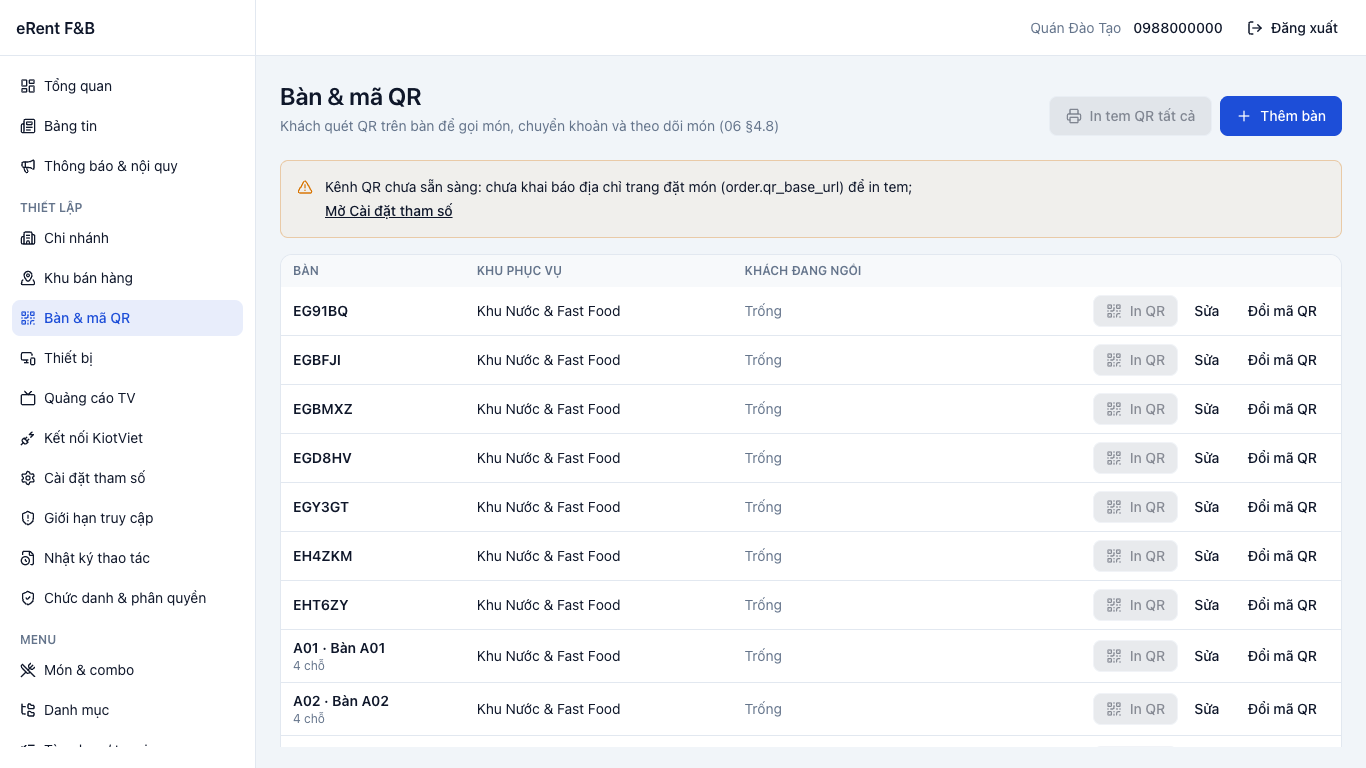The height and width of the screenshot is (768, 1366).
Task: Click the Bảng tin newspaper icon
Action: [x=28, y=126]
